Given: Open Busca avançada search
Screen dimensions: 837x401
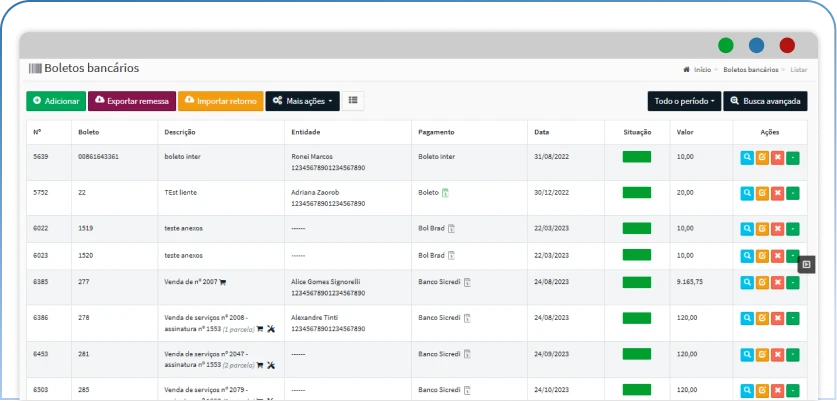Looking at the screenshot, I should coord(765,101).
